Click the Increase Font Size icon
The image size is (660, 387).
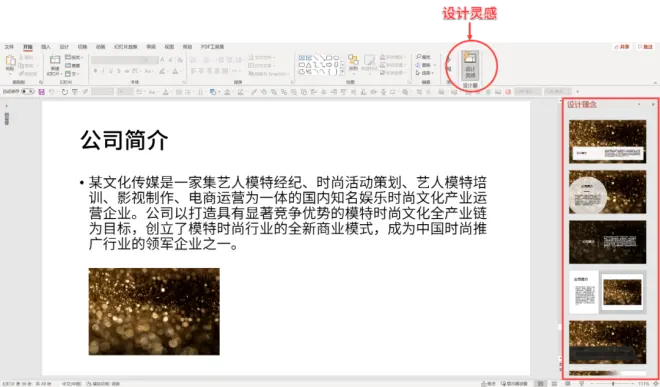coord(162,60)
